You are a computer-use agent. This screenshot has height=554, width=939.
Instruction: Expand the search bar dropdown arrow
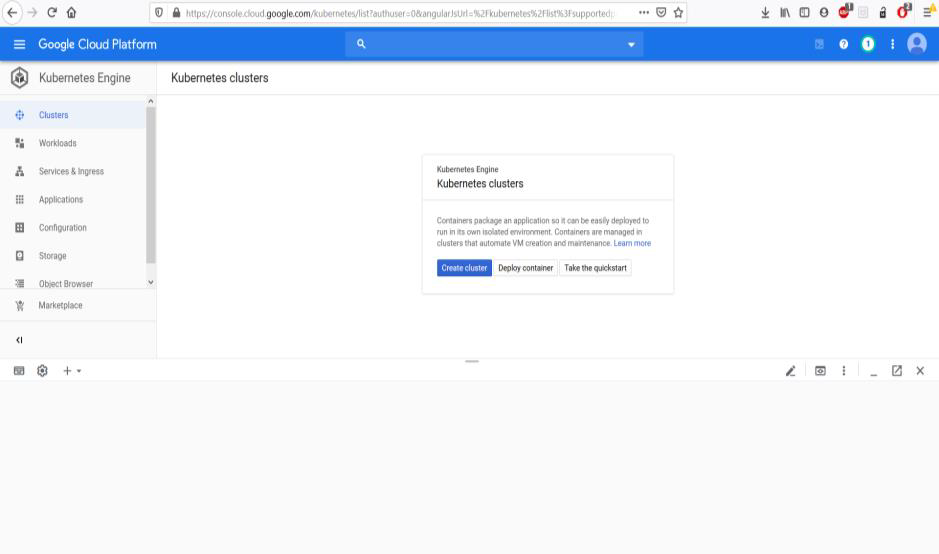[x=630, y=45]
